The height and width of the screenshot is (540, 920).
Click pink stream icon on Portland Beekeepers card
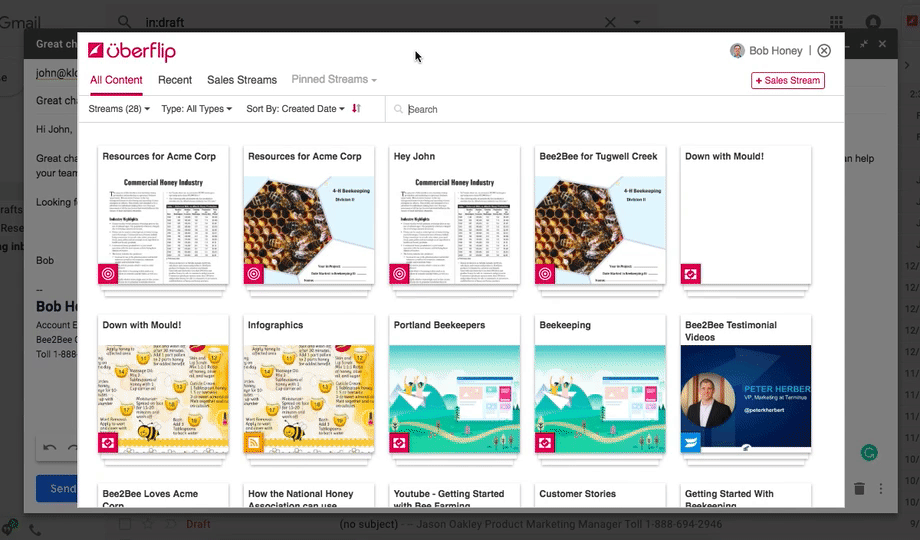(x=399, y=443)
